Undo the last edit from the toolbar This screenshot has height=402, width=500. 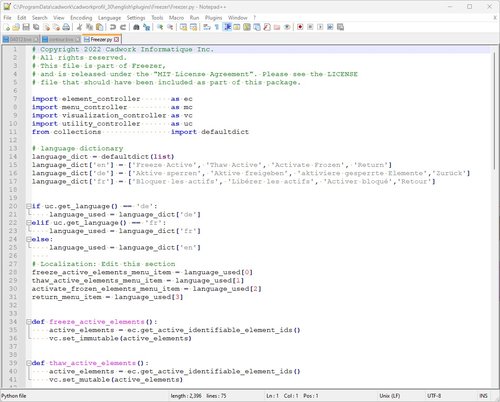(113, 27)
